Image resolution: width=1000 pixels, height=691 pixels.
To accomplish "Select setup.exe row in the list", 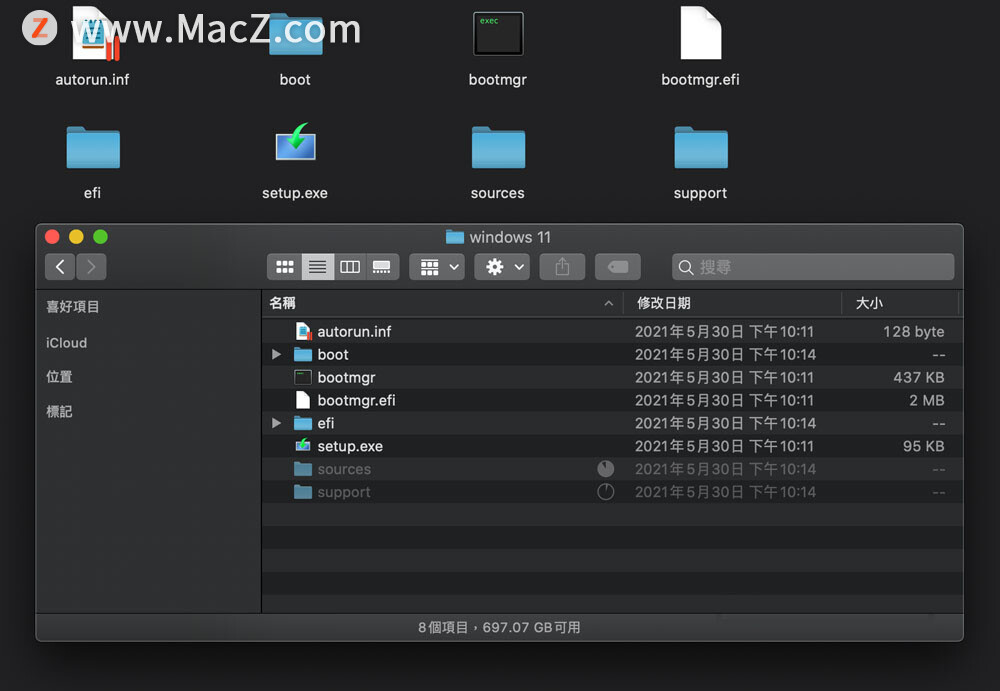I will (x=612, y=446).
